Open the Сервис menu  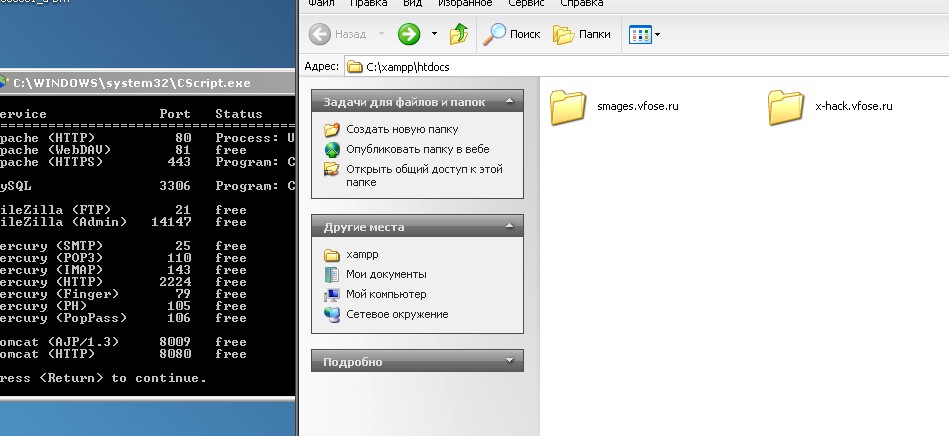526,3
